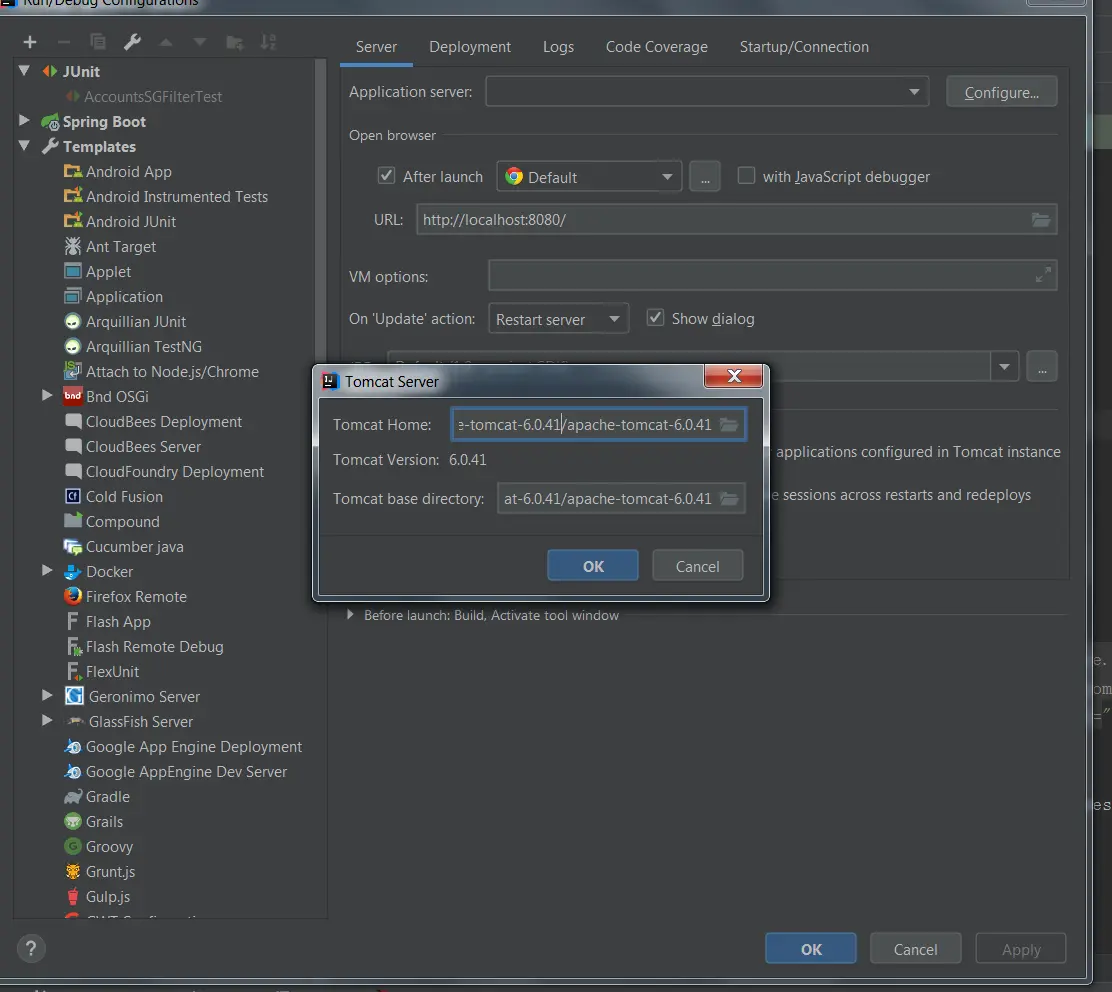1112x992 pixels.
Task: Select Android Instrumented Tests template
Action: click(x=166, y=196)
